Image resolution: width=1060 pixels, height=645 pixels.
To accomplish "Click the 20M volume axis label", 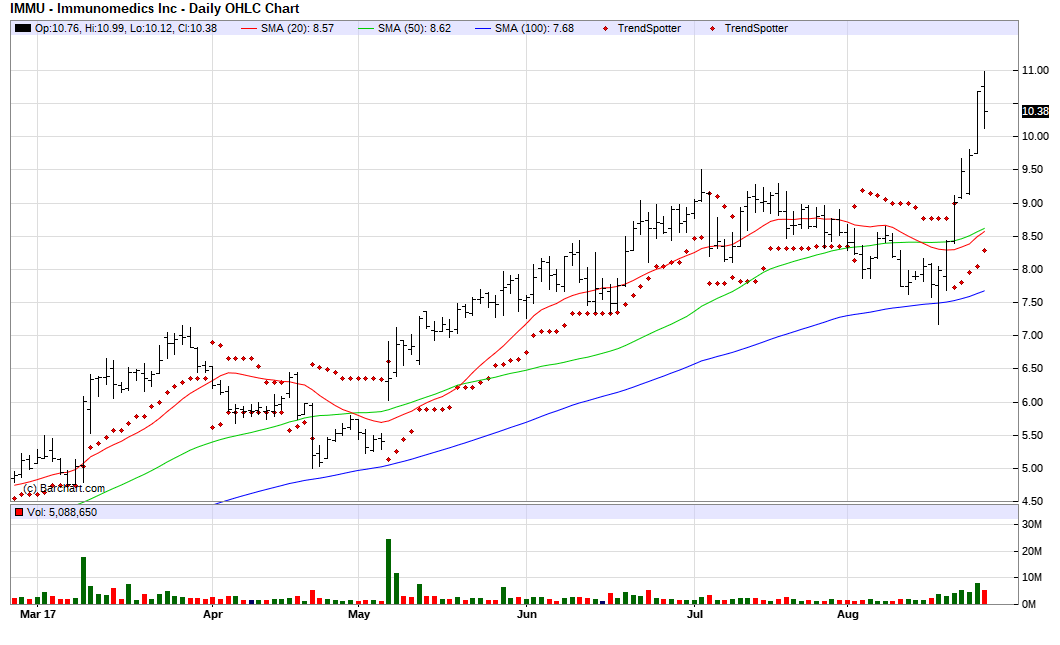I will point(1032,552).
